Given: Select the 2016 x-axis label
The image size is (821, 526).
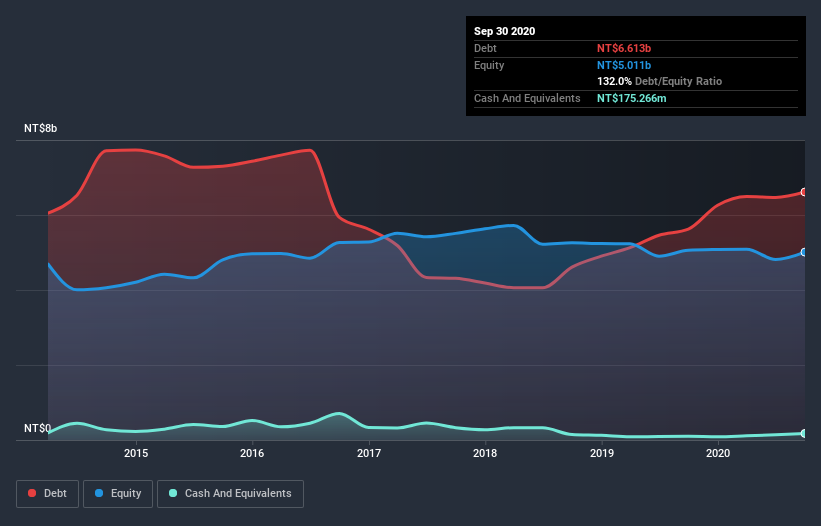Looking at the screenshot, I should click(x=252, y=453).
